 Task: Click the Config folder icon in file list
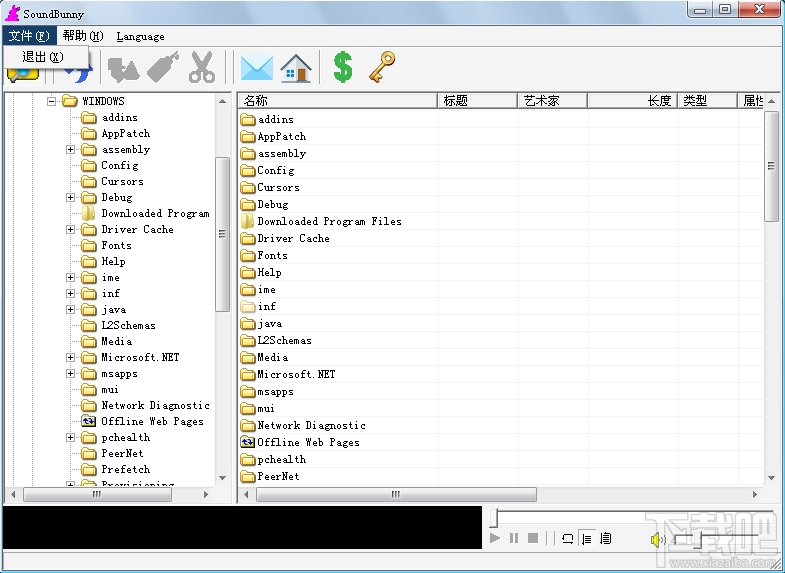(248, 171)
